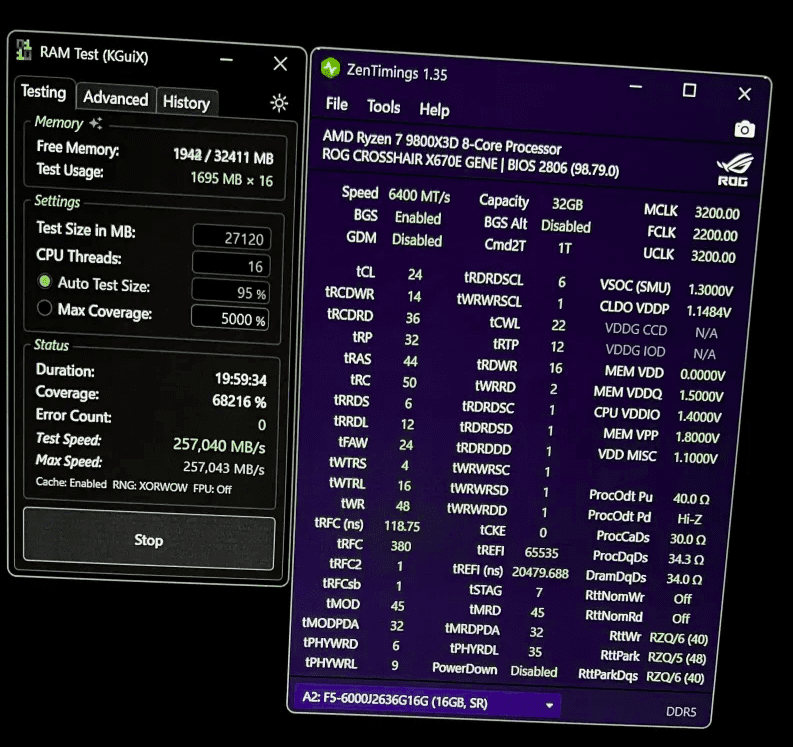This screenshot has height=747, width=793.
Task: Switch to the Testing tab
Action: click(43, 92)
